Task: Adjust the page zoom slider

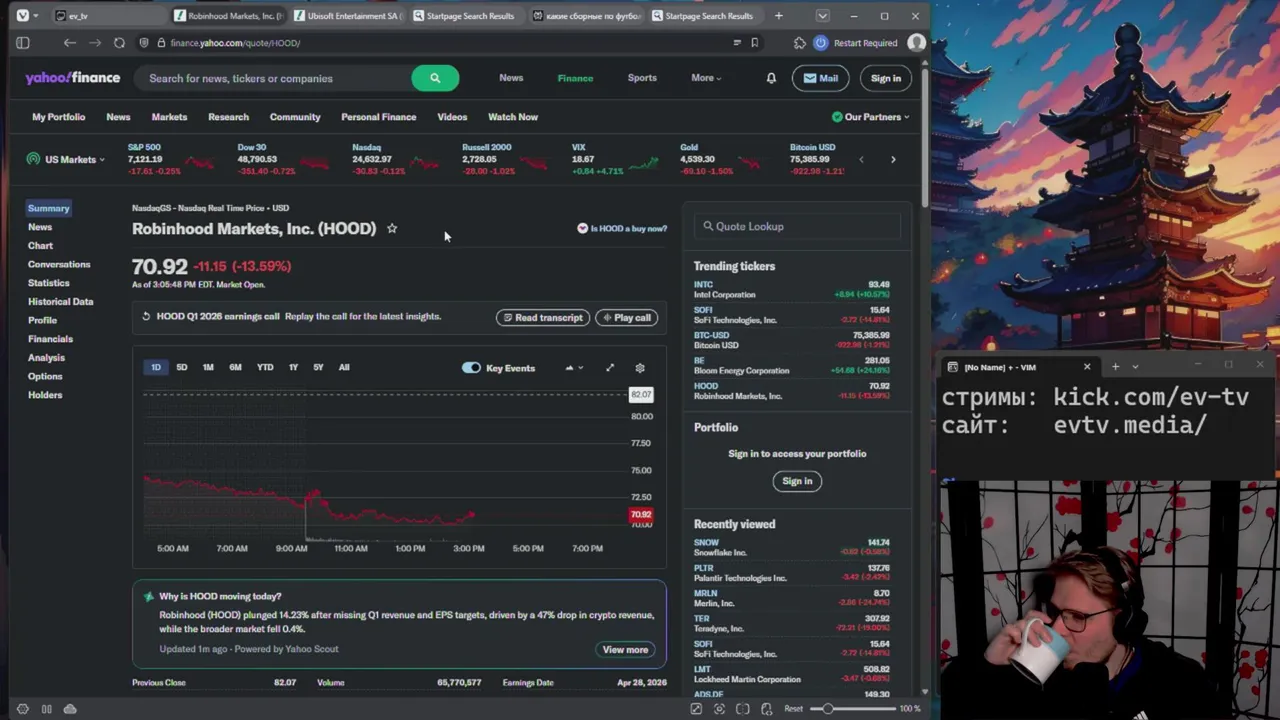Action: (x=851, y=709)
